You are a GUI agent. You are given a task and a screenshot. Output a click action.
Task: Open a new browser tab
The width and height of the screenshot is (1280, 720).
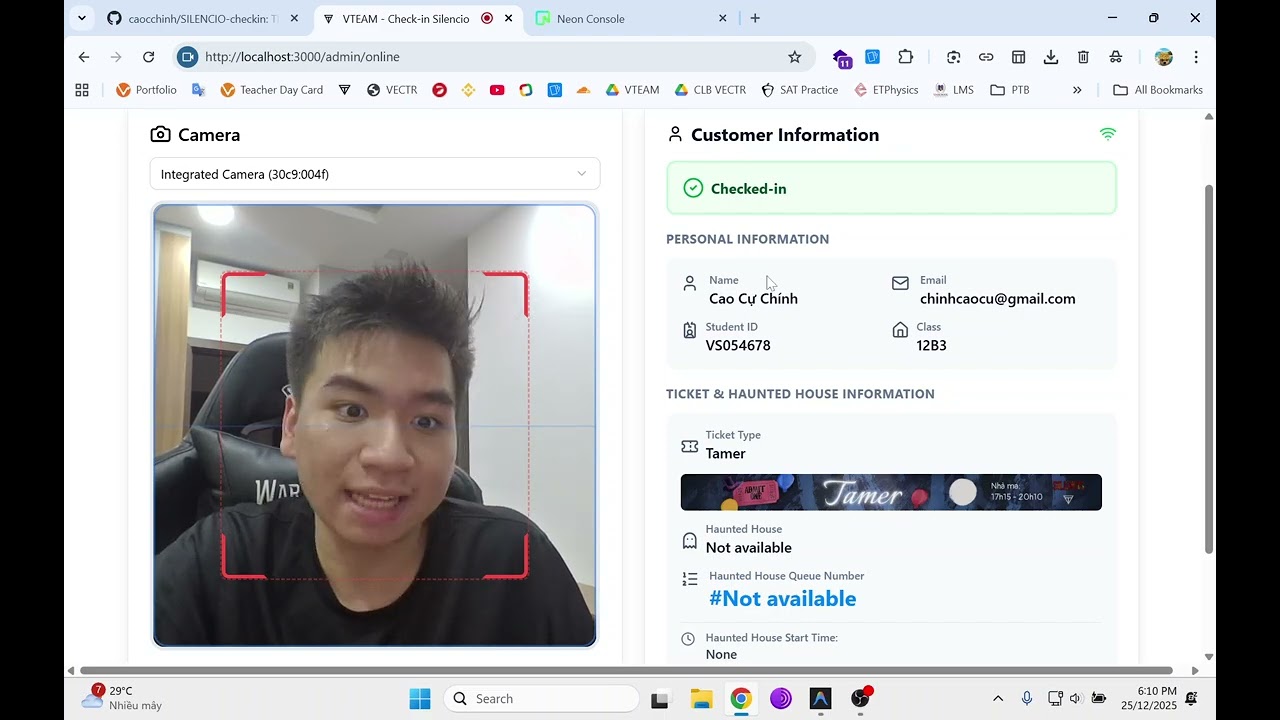pos(755,18)
